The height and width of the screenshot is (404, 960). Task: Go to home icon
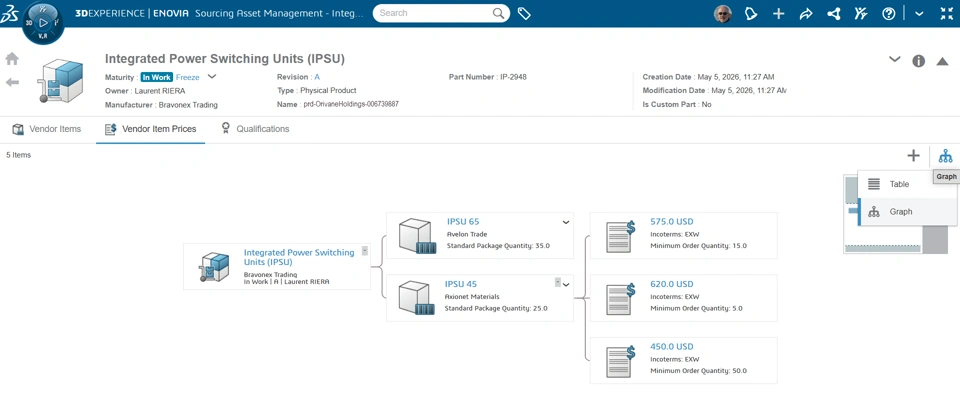12,59
